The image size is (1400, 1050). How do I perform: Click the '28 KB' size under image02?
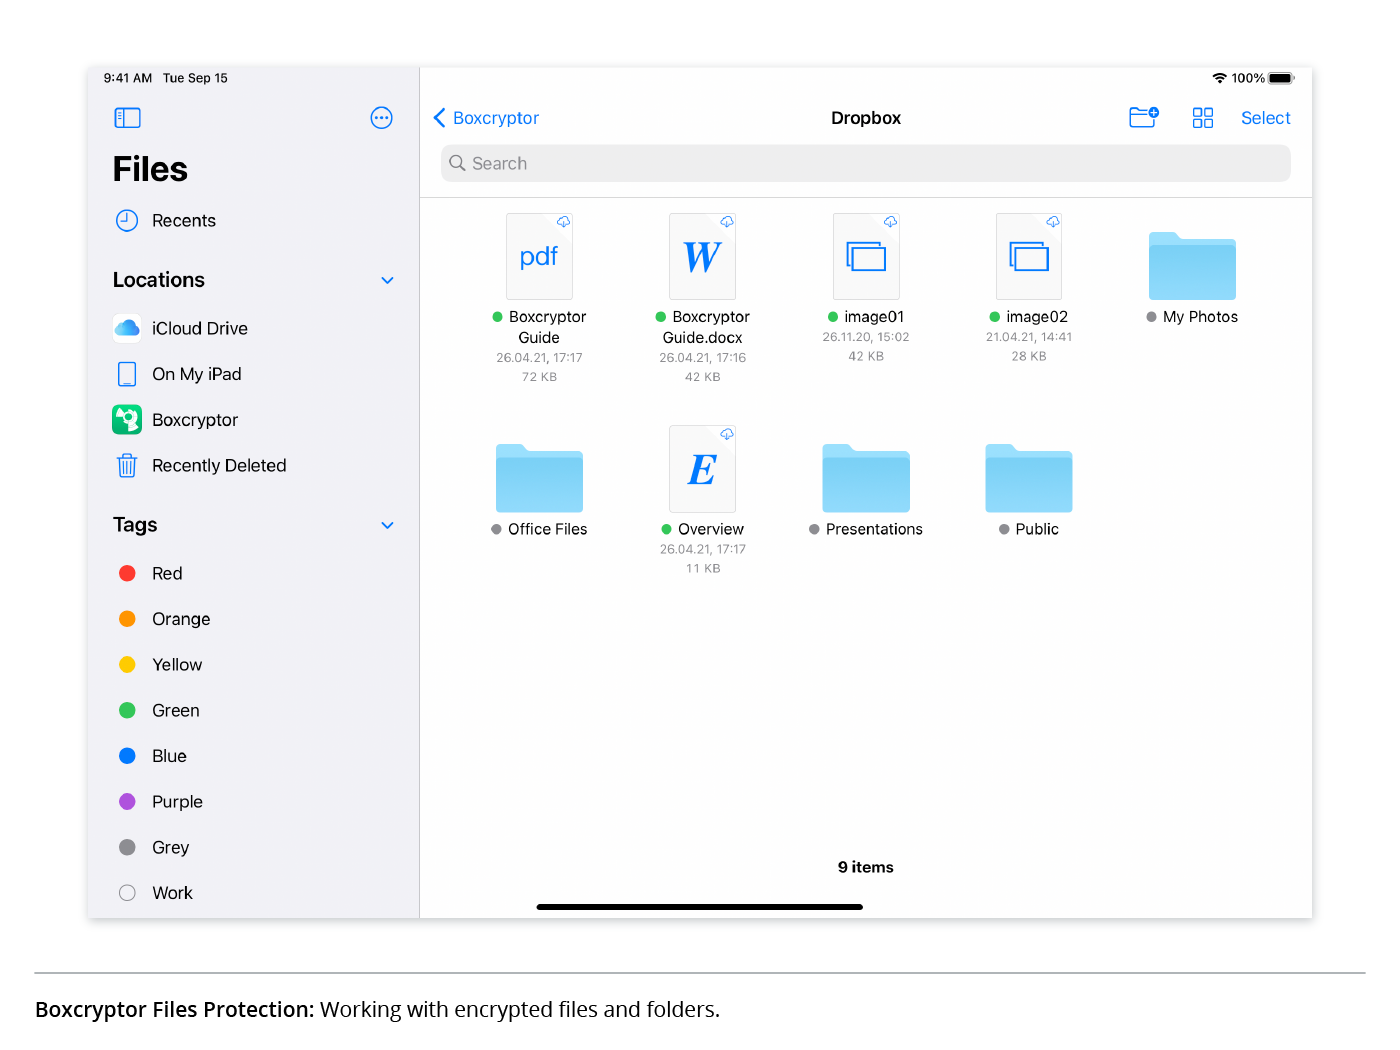(x=1029, y=356)
